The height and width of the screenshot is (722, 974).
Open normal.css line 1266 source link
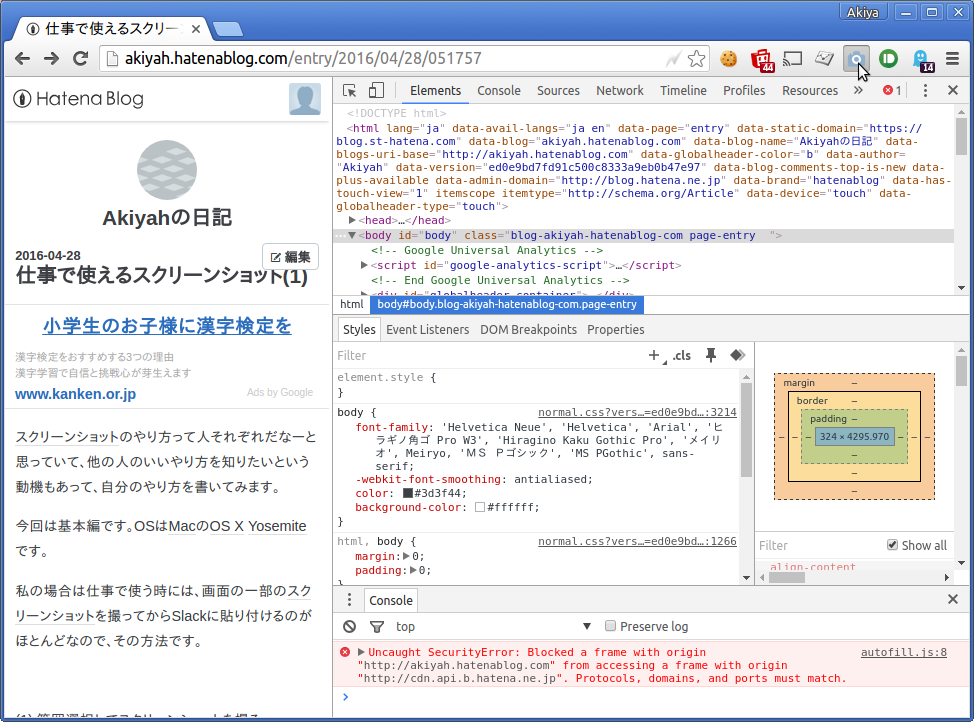(637, 541)
